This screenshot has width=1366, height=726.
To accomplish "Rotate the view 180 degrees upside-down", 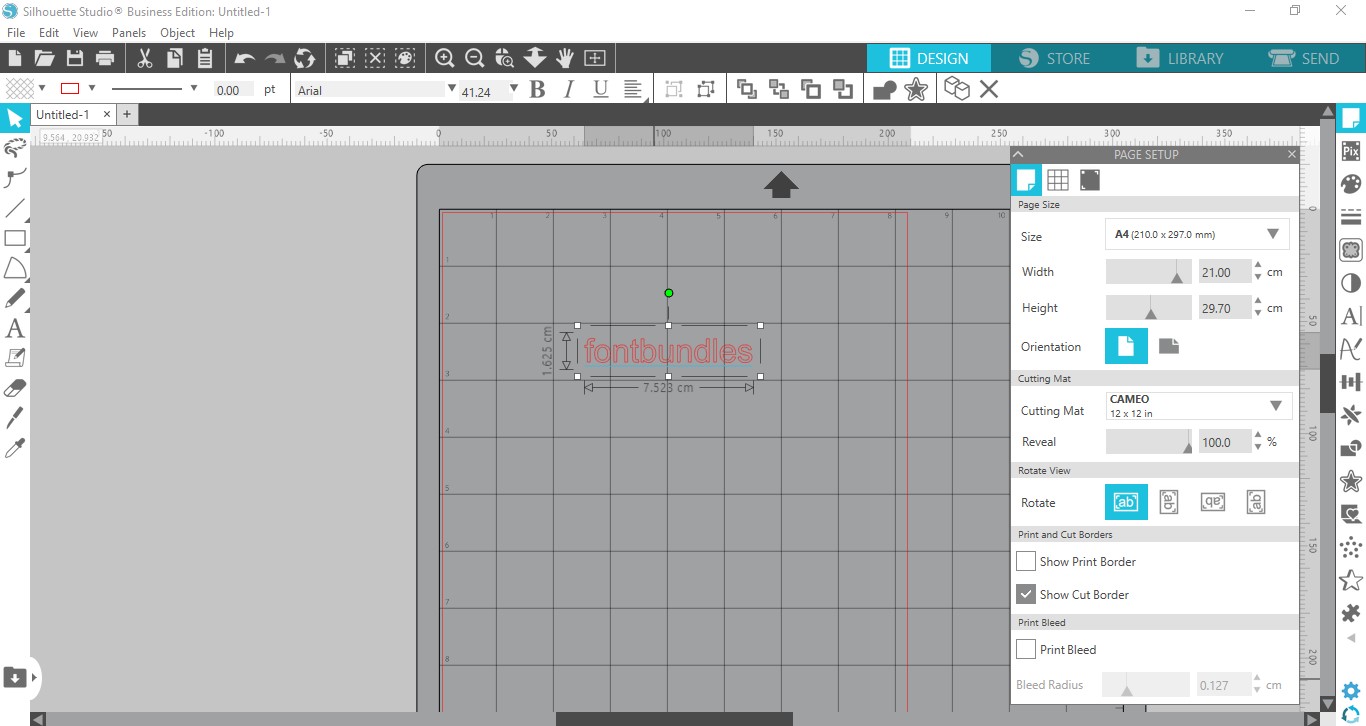I will pyautogui.click(x=1213, y=502).
